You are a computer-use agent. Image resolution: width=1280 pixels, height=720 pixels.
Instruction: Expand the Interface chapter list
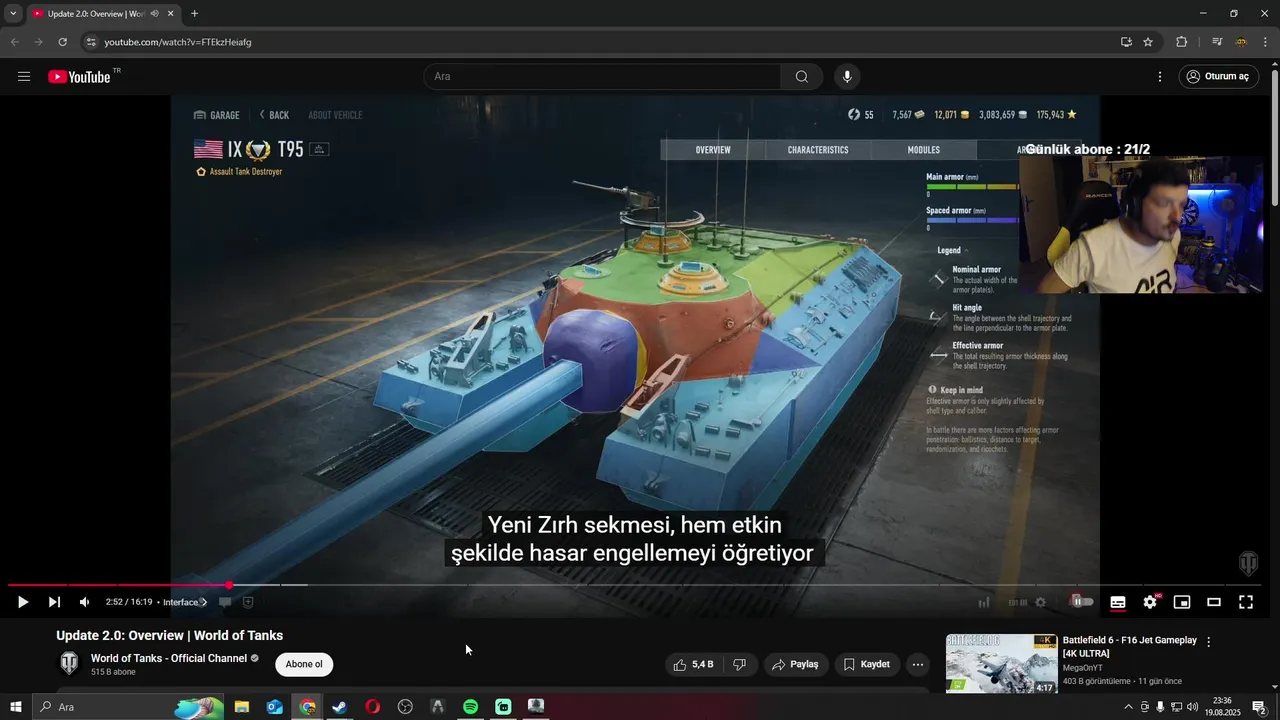tap(185, 602)
